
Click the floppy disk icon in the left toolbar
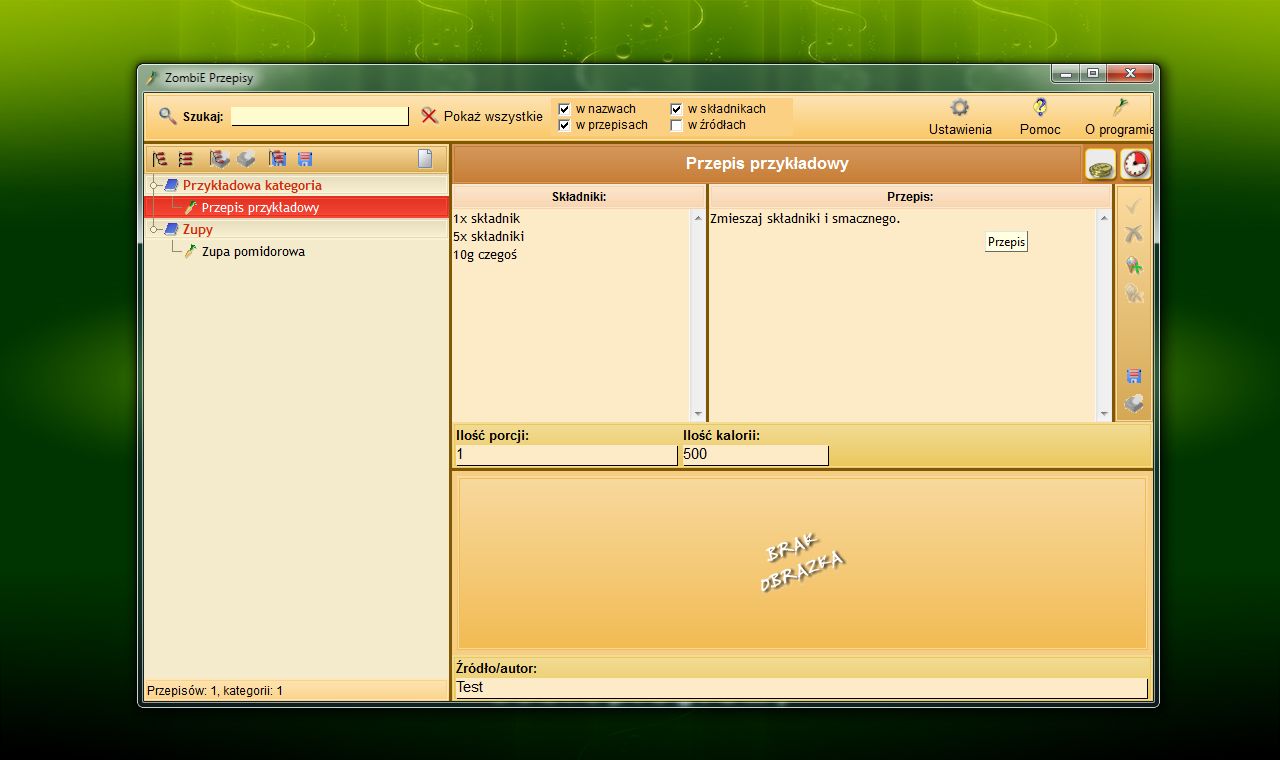point(305,159)
